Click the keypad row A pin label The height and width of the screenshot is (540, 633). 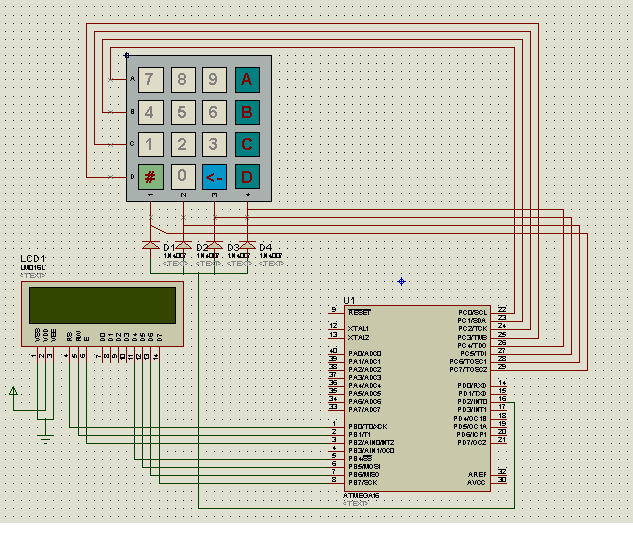132,79
